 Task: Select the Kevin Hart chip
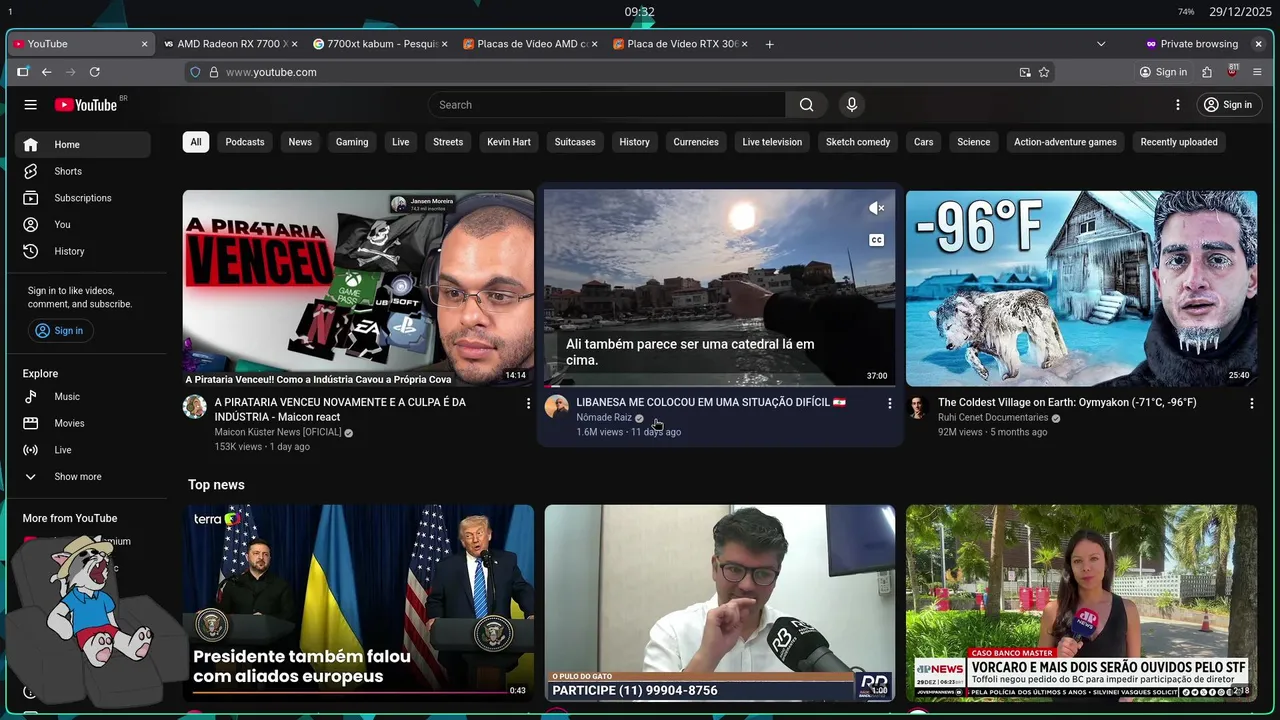click(x=509, y=142)
